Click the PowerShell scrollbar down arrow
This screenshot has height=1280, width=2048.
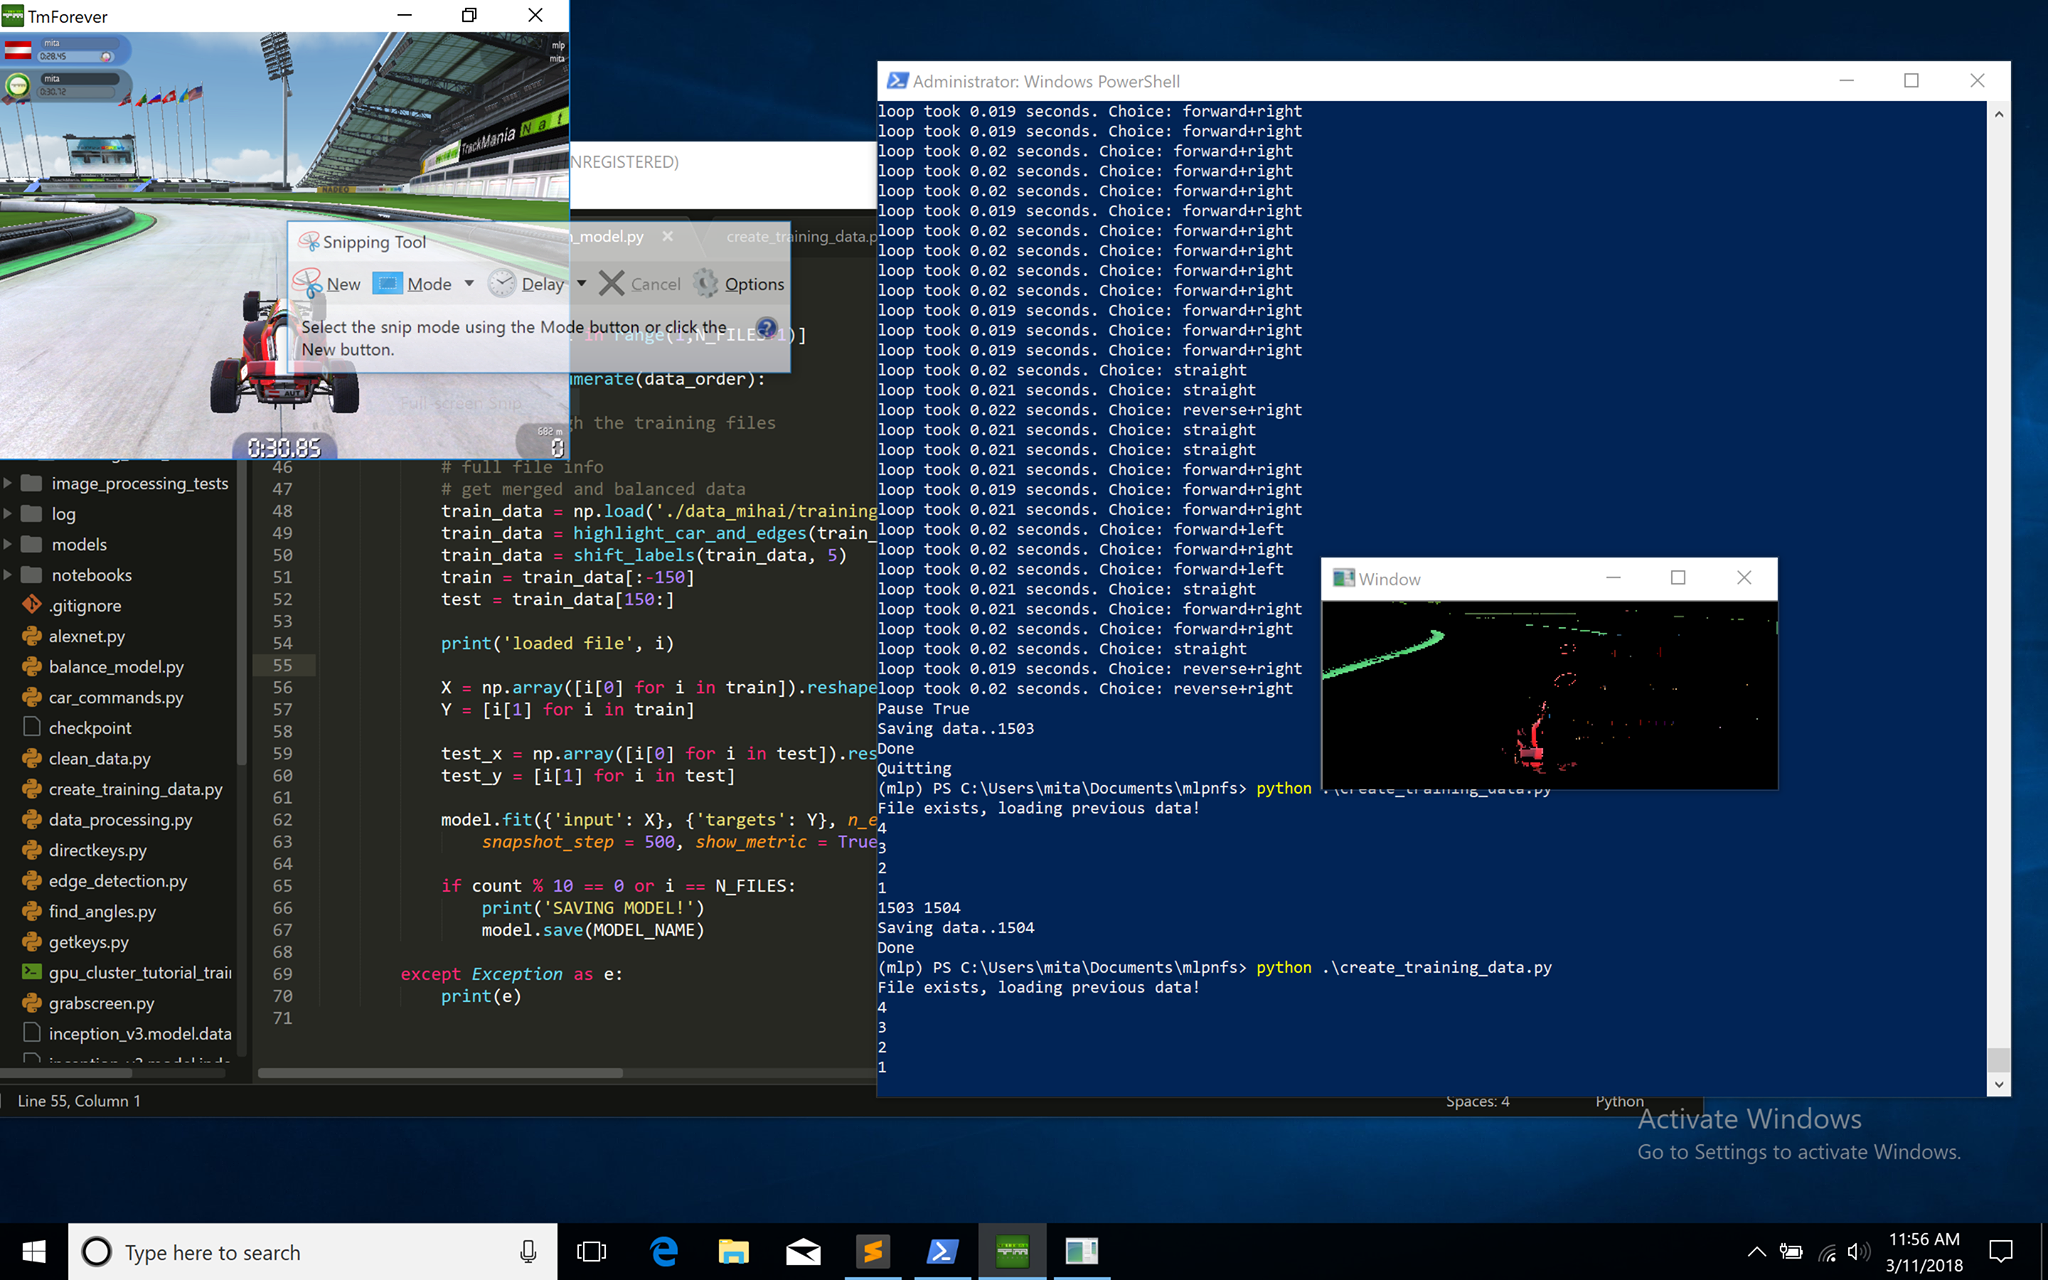(1998, 1084)
